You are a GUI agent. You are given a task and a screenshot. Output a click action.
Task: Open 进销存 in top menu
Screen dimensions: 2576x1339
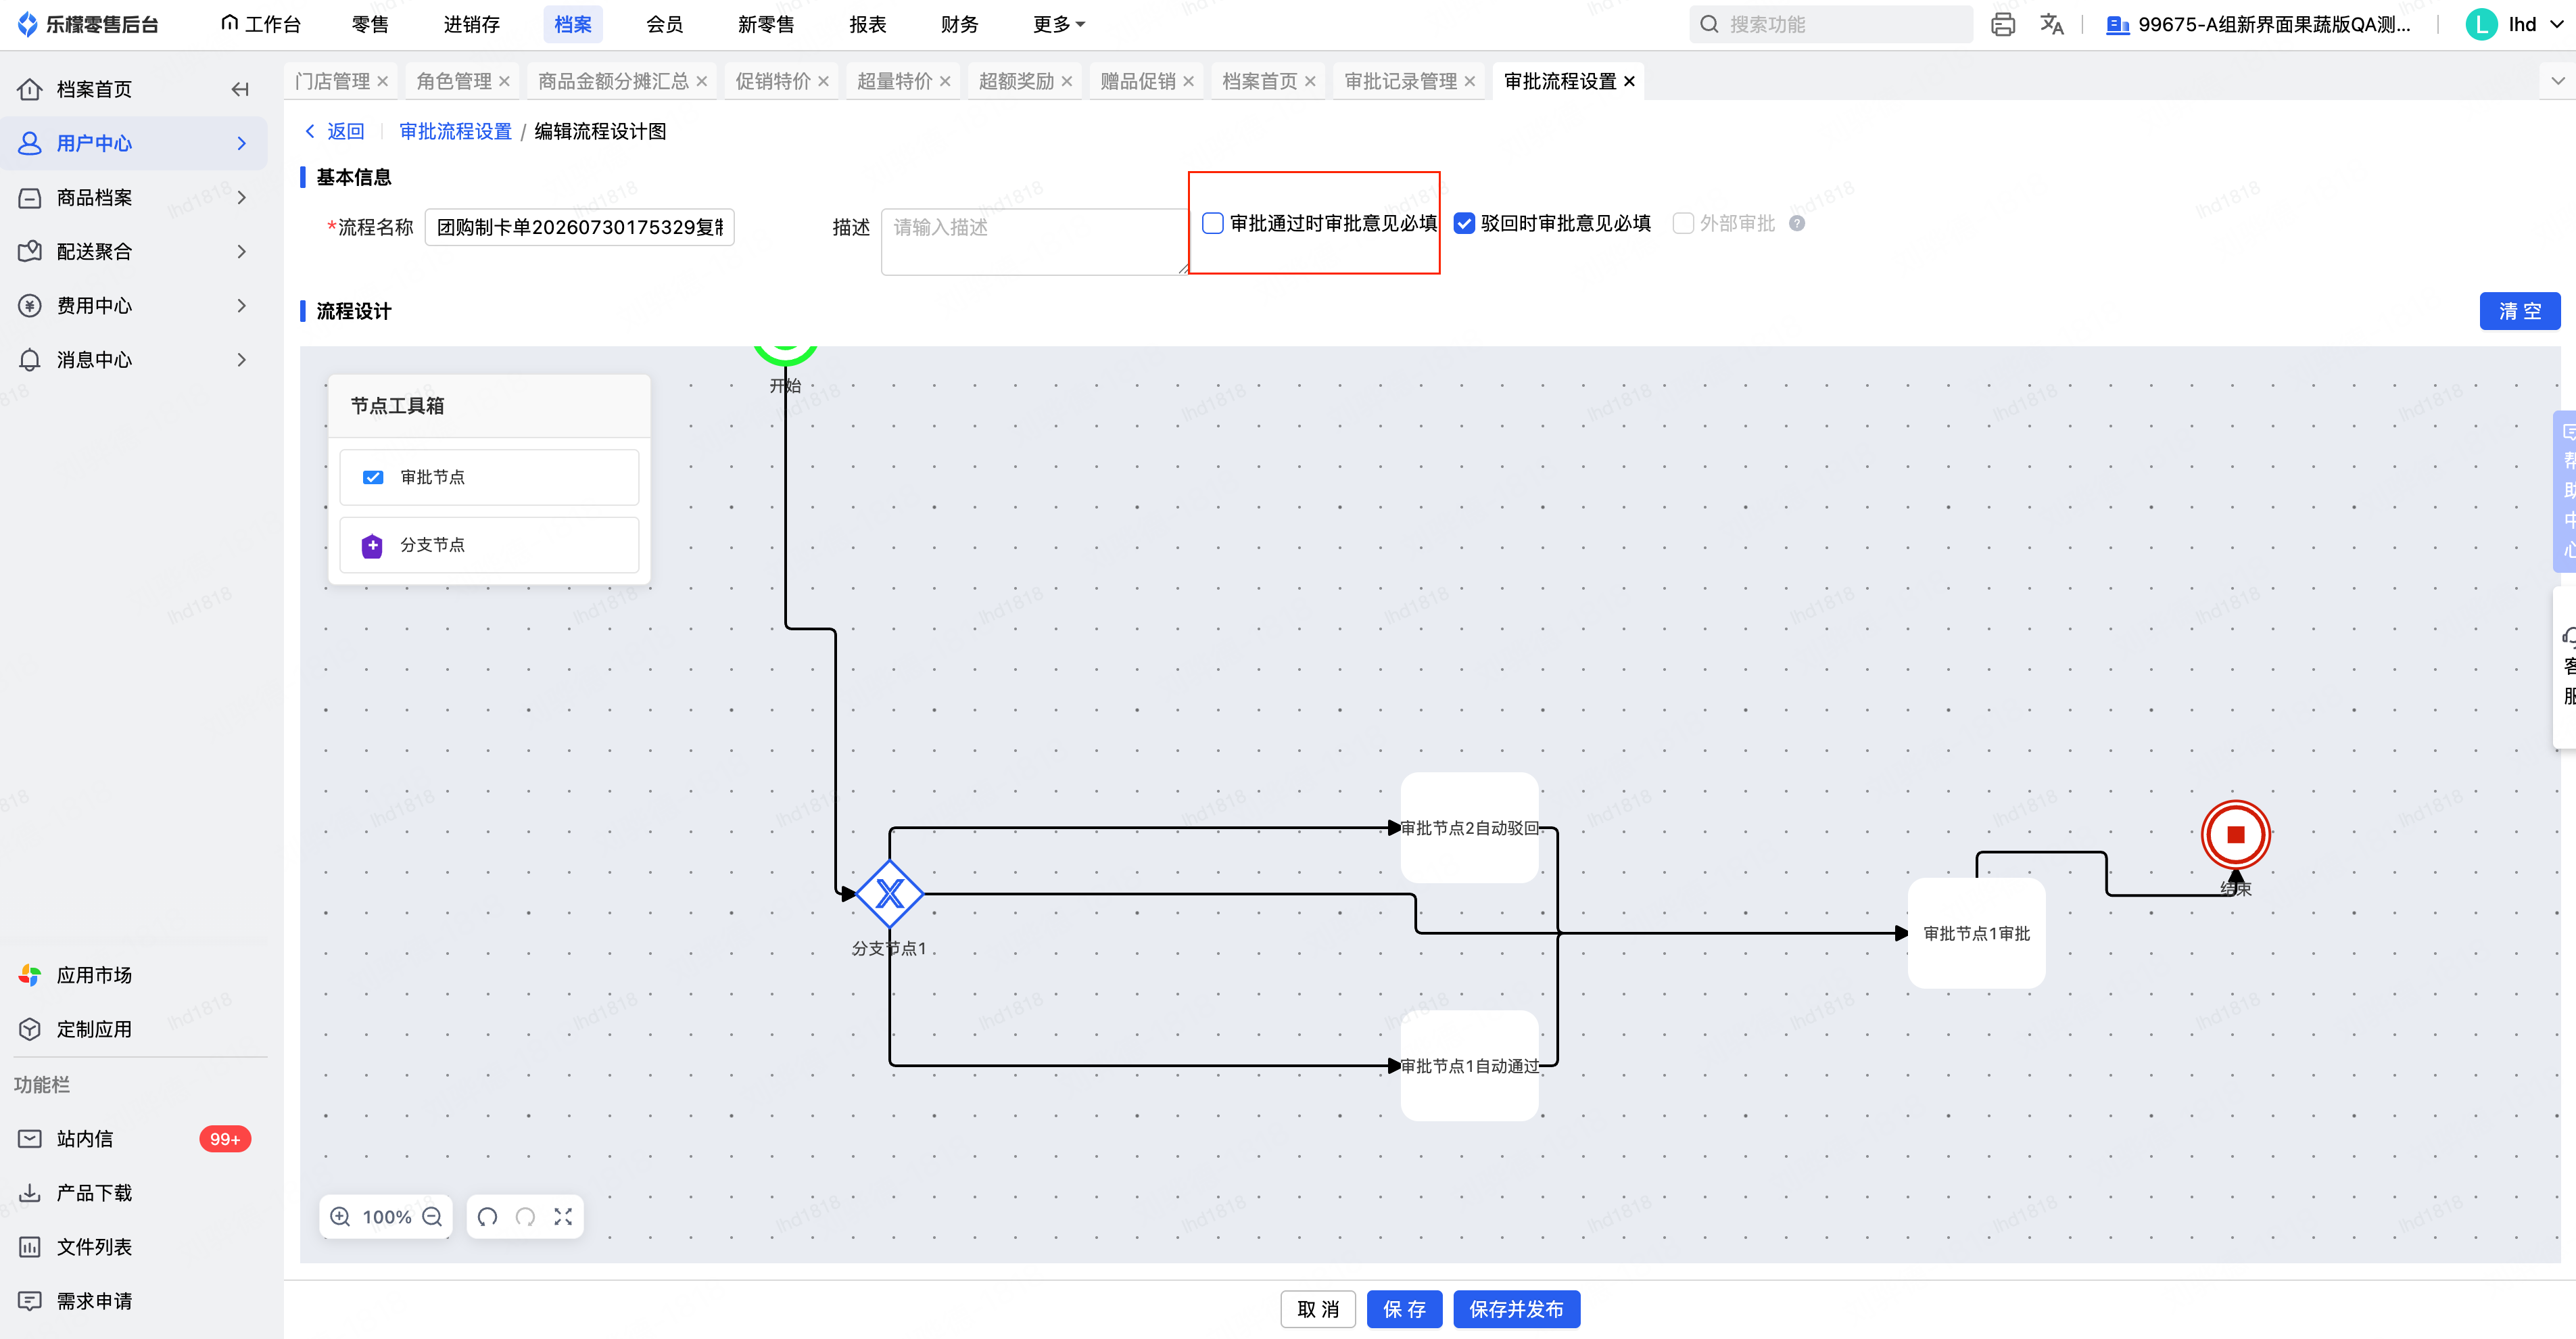point(471,24)
